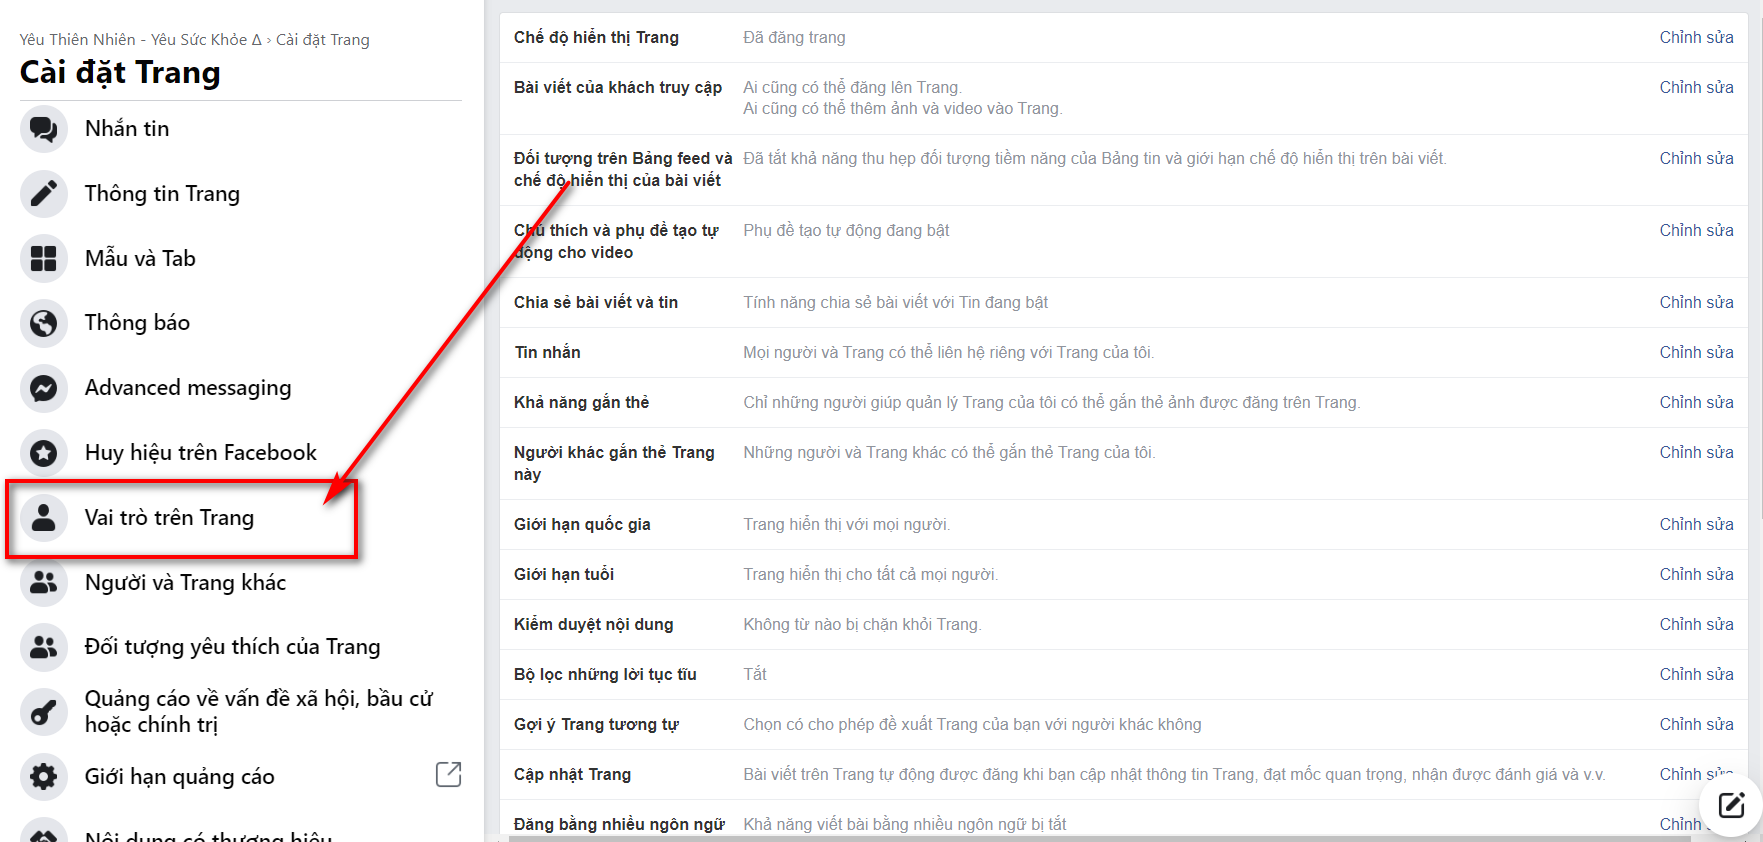Open Vai trò trên Trang
This screenshot has width=1763, height=842.
[169, 518]
